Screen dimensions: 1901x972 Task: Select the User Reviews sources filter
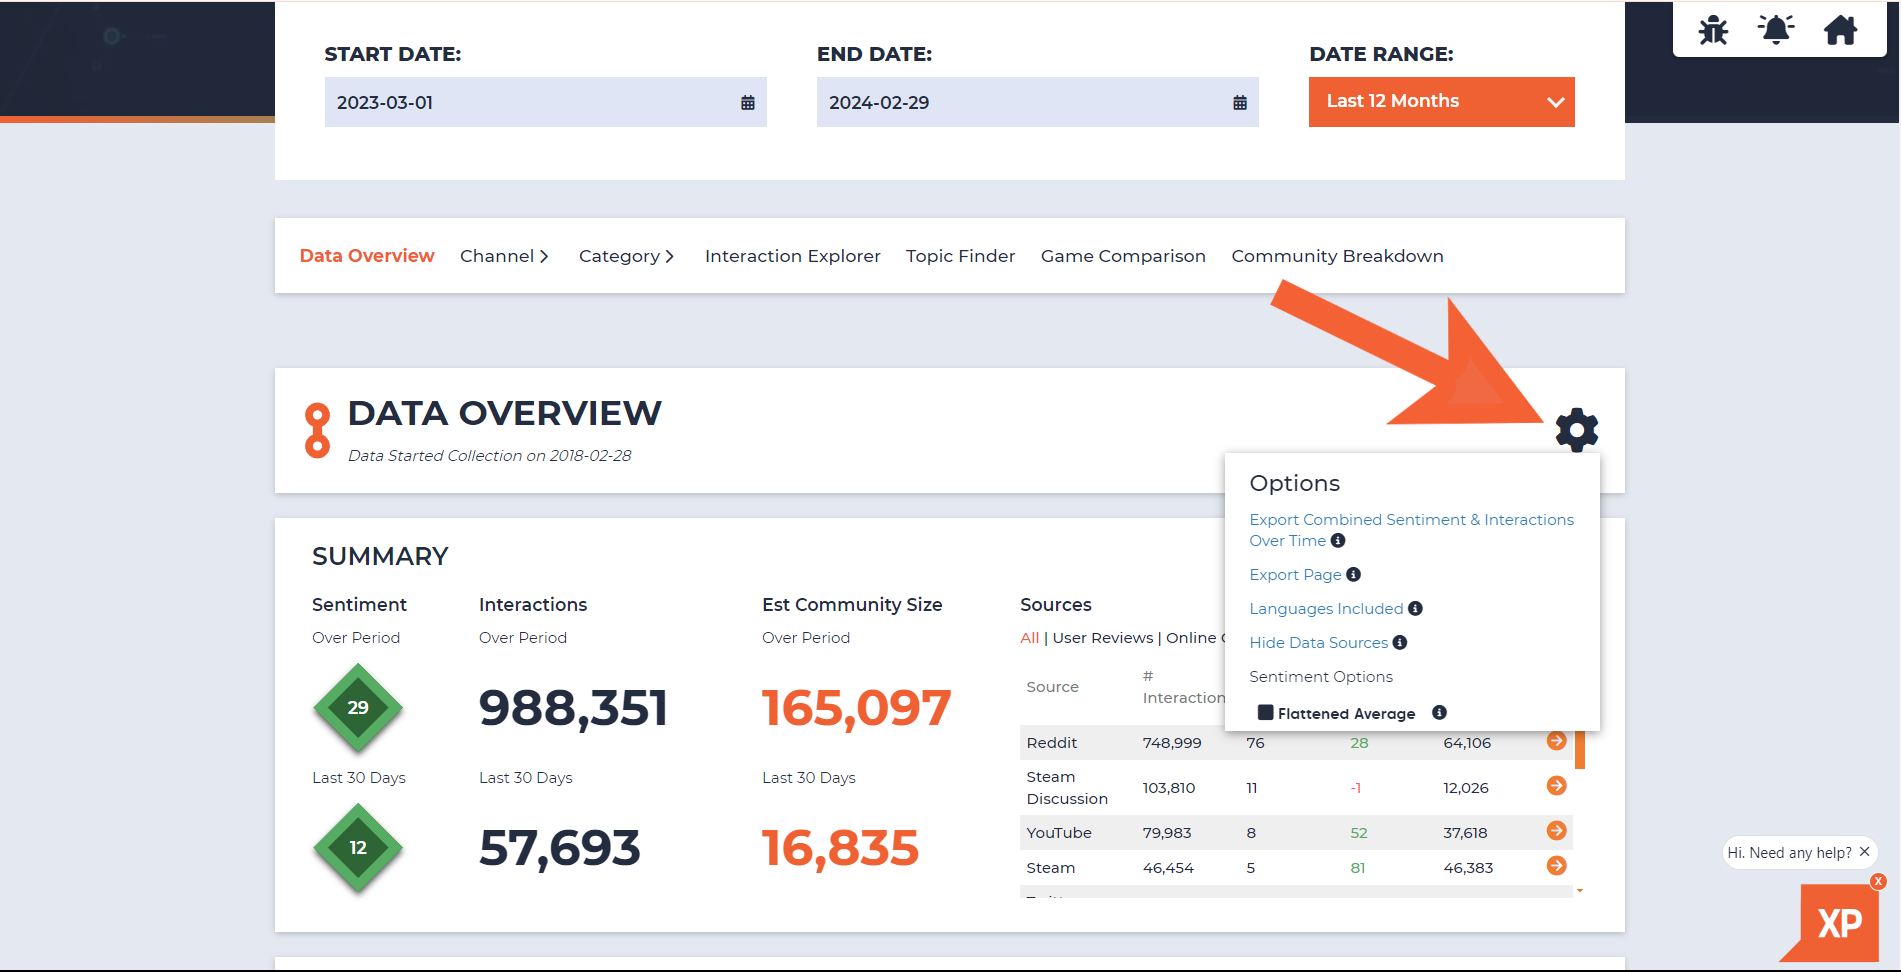coord(1103,638)
